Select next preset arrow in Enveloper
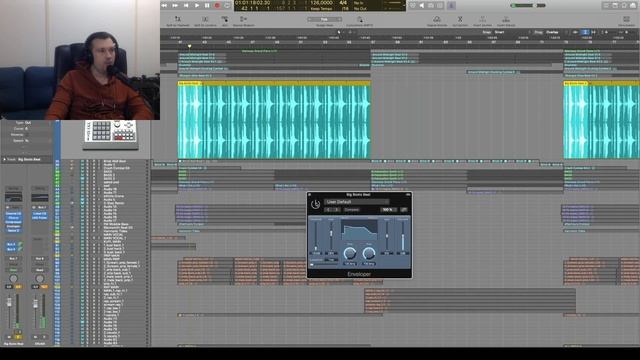Screen dimensions: 640x360 [x=336, y=210]
